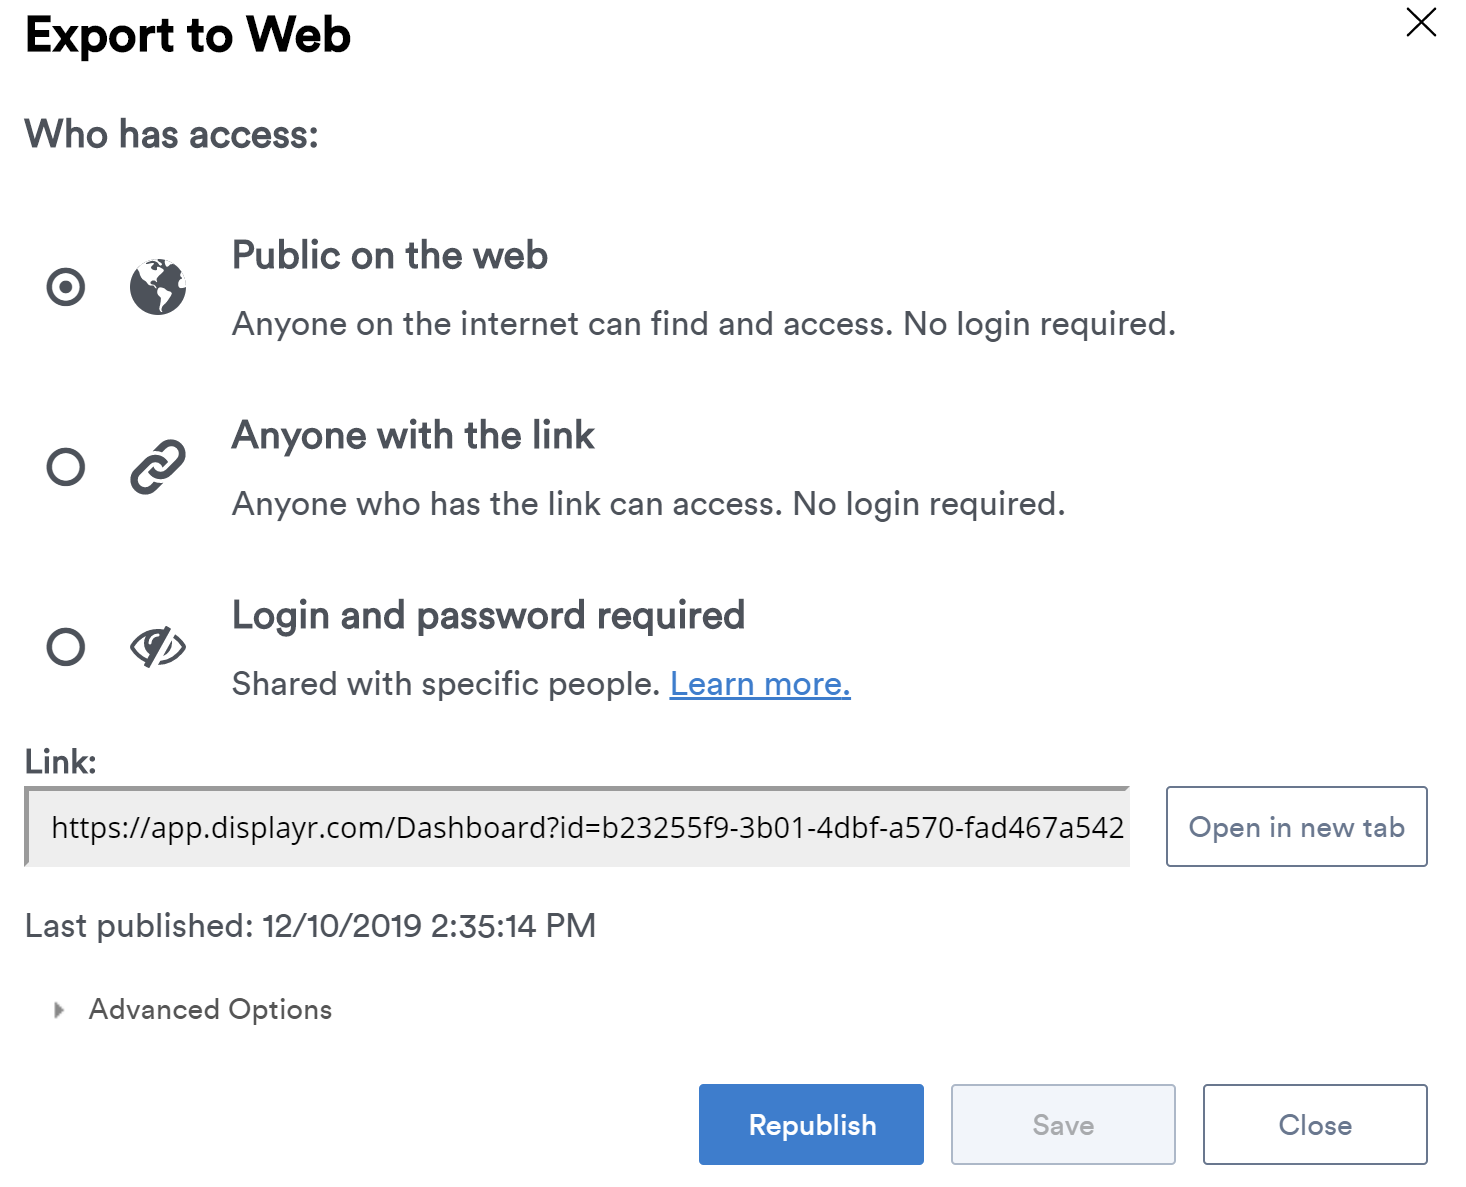This screenshot has height=1187, width=1466.
Task: Click the crossed-out eye icon
Action: (x=158, y=647)
